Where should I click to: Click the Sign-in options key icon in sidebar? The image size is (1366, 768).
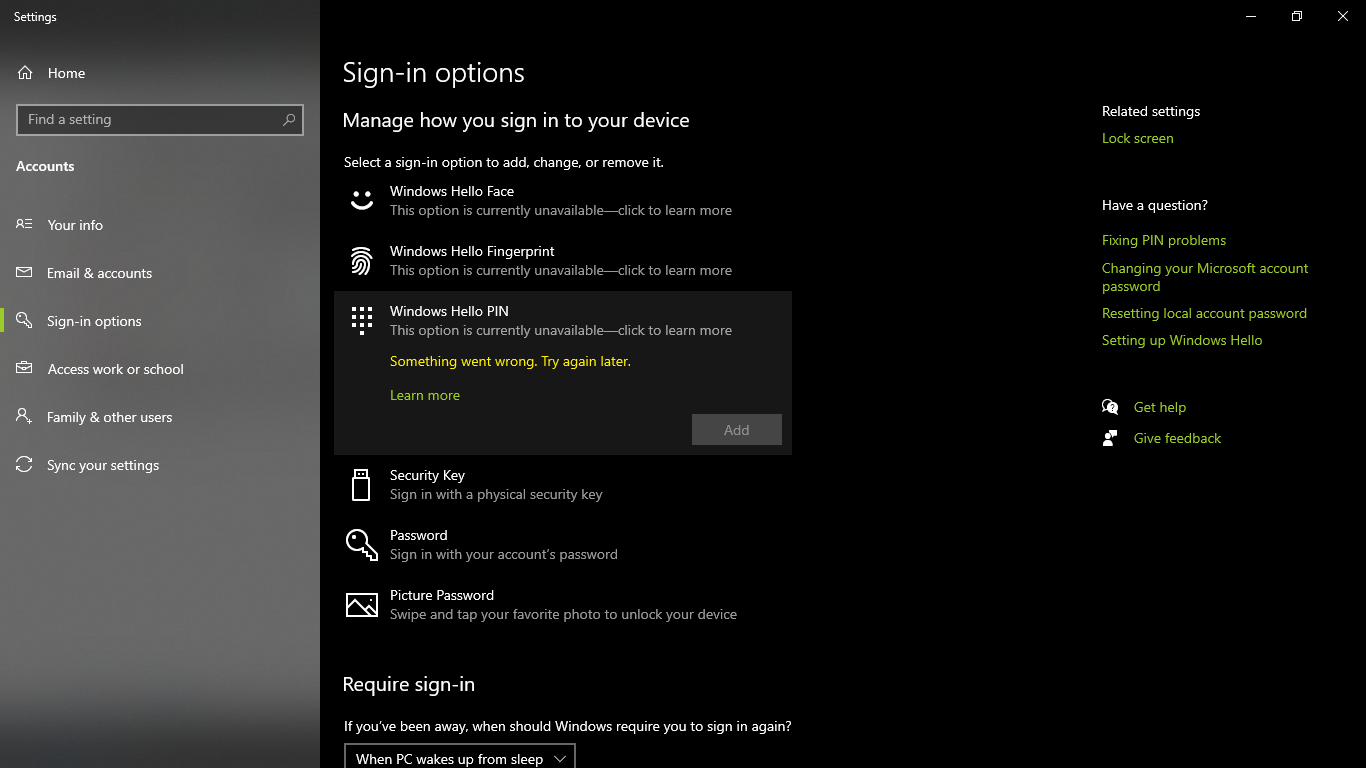(x=24, y=321)
